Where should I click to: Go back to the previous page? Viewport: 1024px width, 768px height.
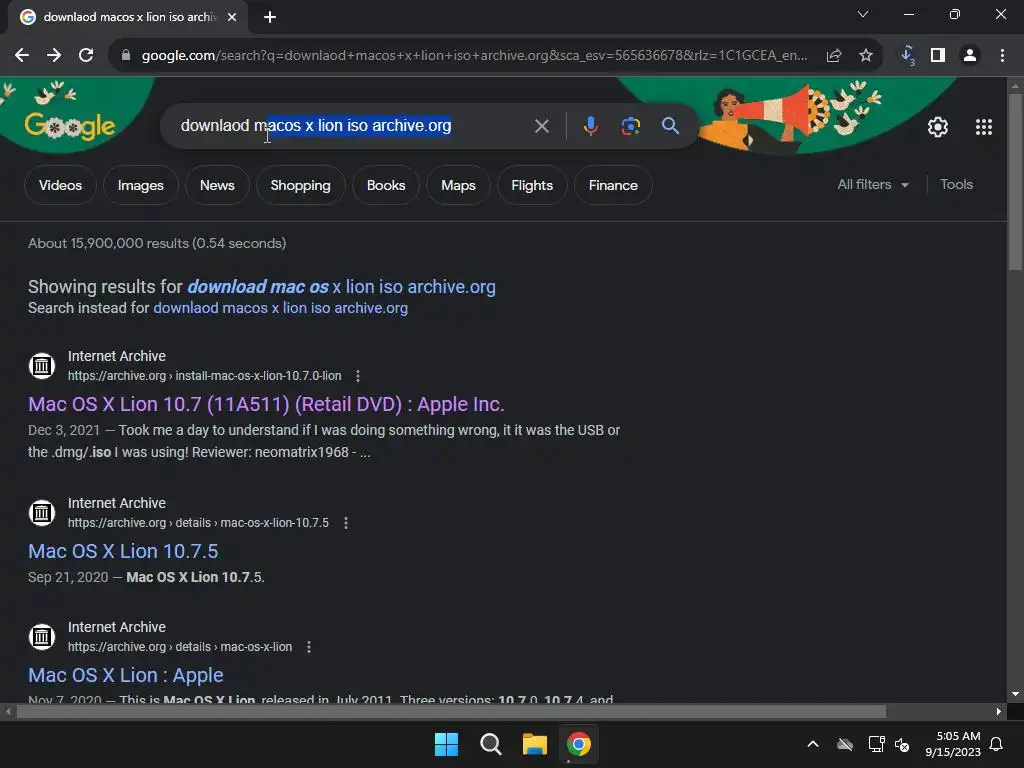click(x=22, y=56)
